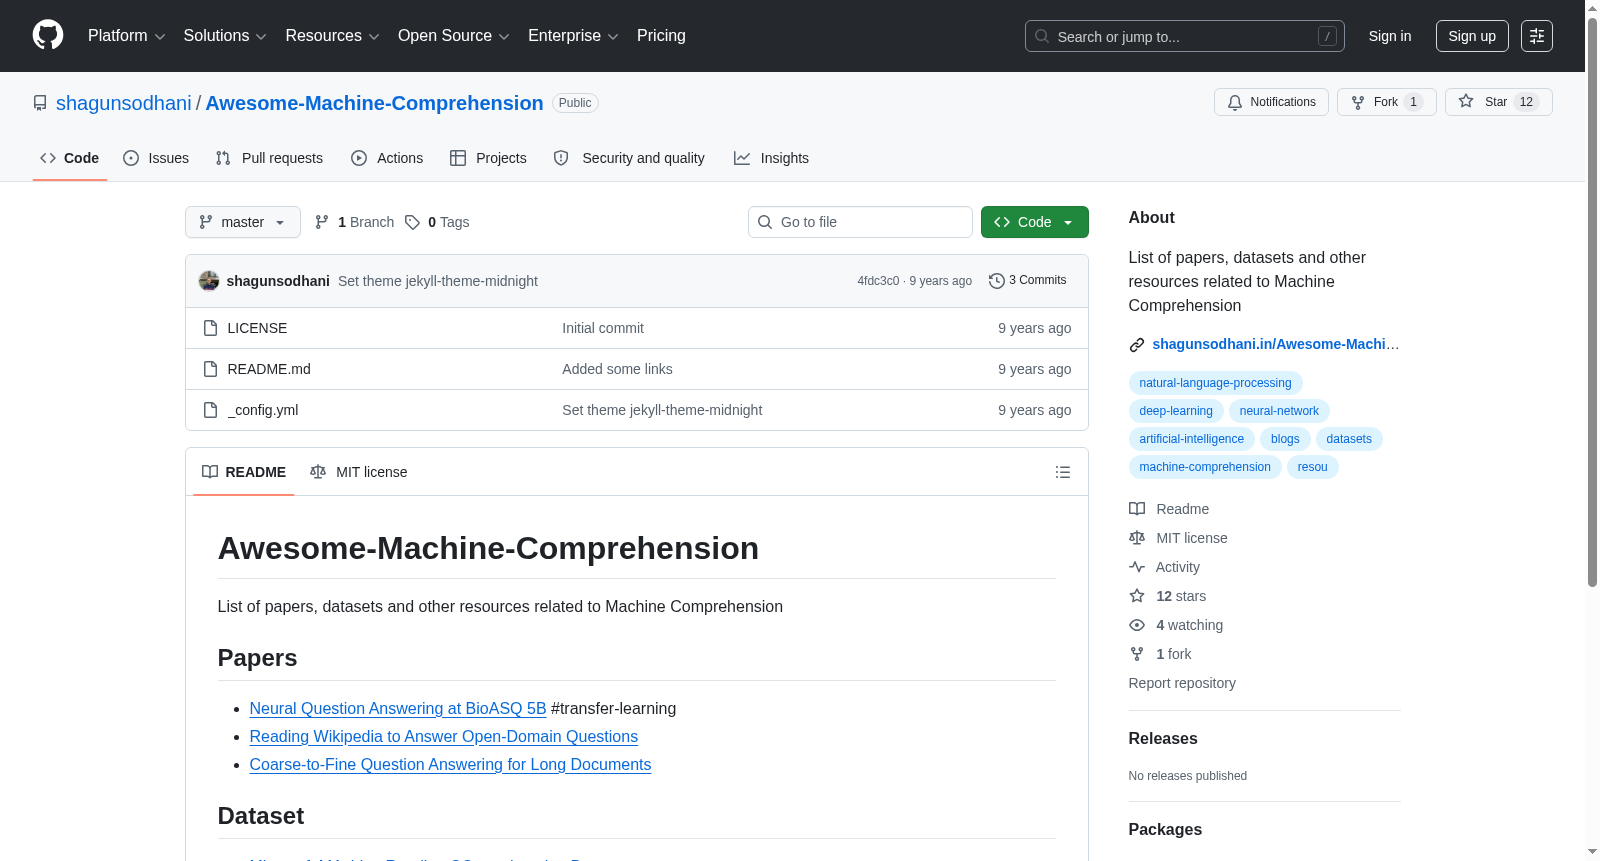
Task: Open the natural-language-processing topic tag
Action: pyautogui.click(x=1215, y=383)
